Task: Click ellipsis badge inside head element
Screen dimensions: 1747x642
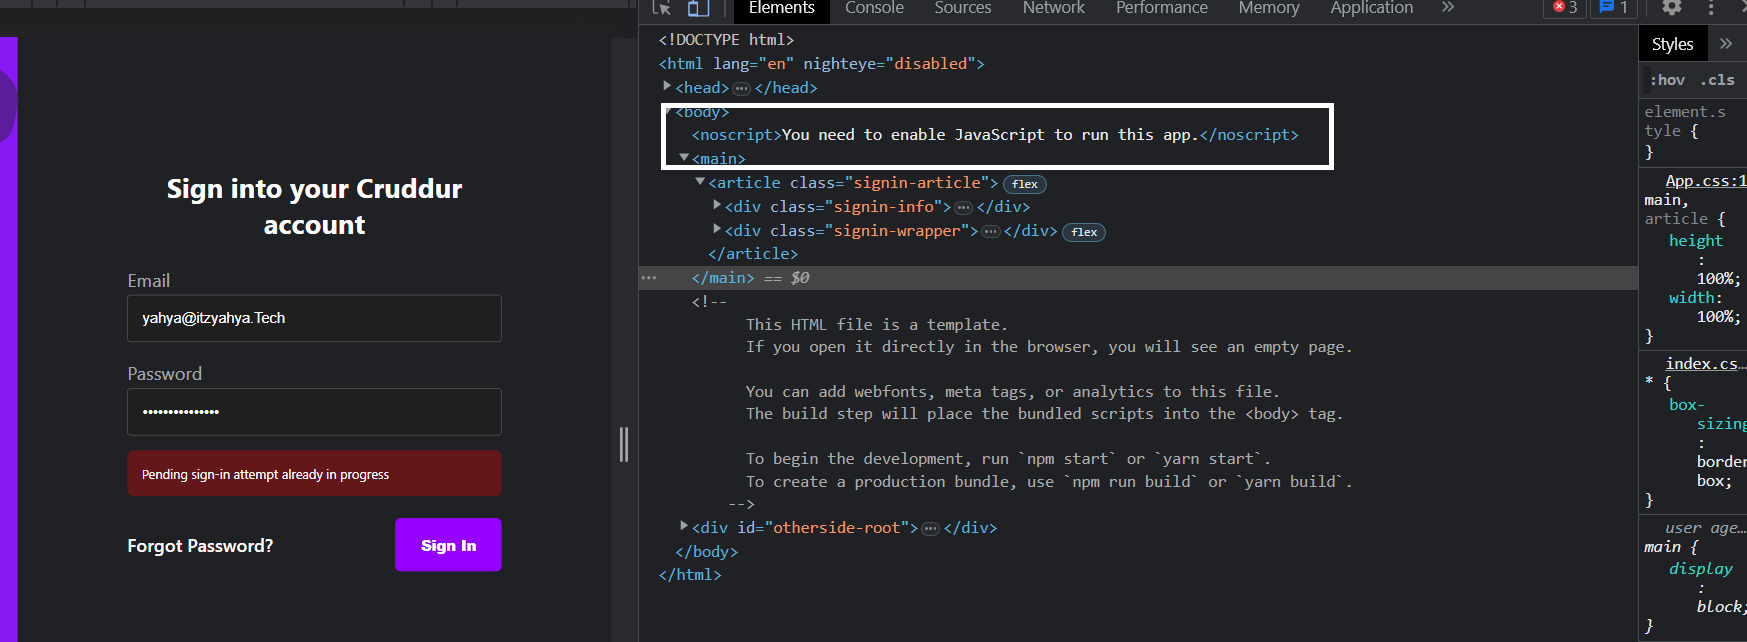Action: 742,89
